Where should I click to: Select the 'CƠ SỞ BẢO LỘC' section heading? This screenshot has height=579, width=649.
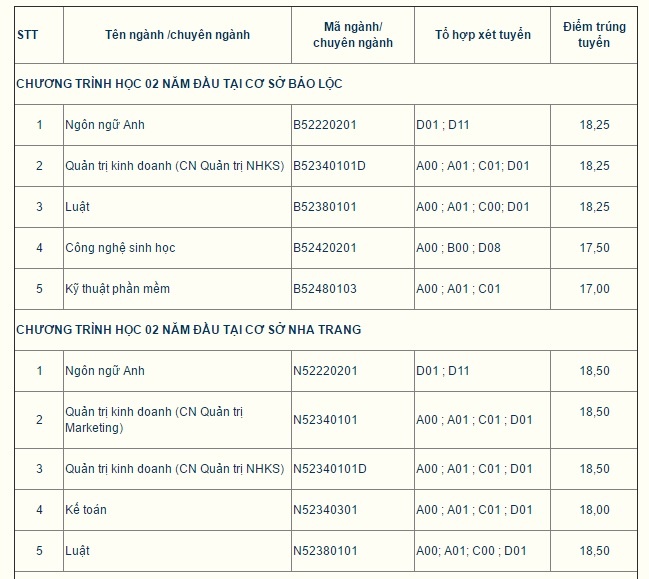point(180,84)
